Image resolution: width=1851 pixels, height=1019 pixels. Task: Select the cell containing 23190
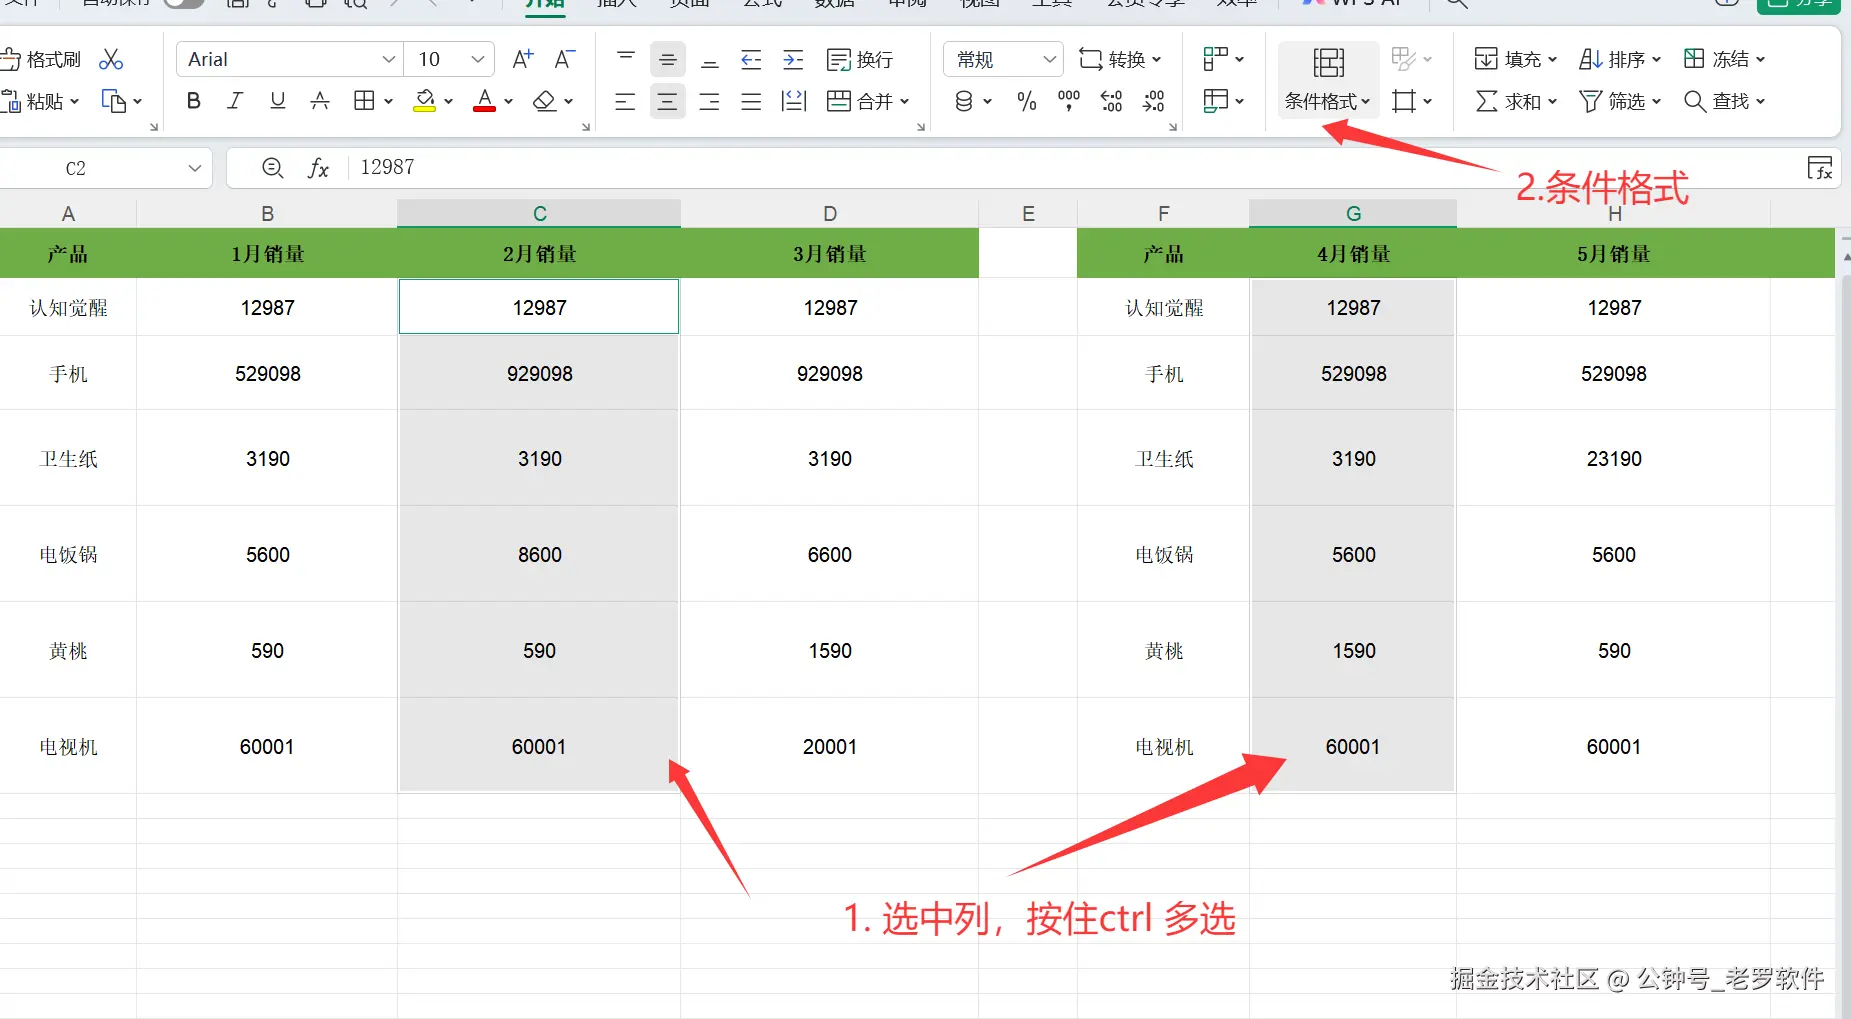(1614, 458)
